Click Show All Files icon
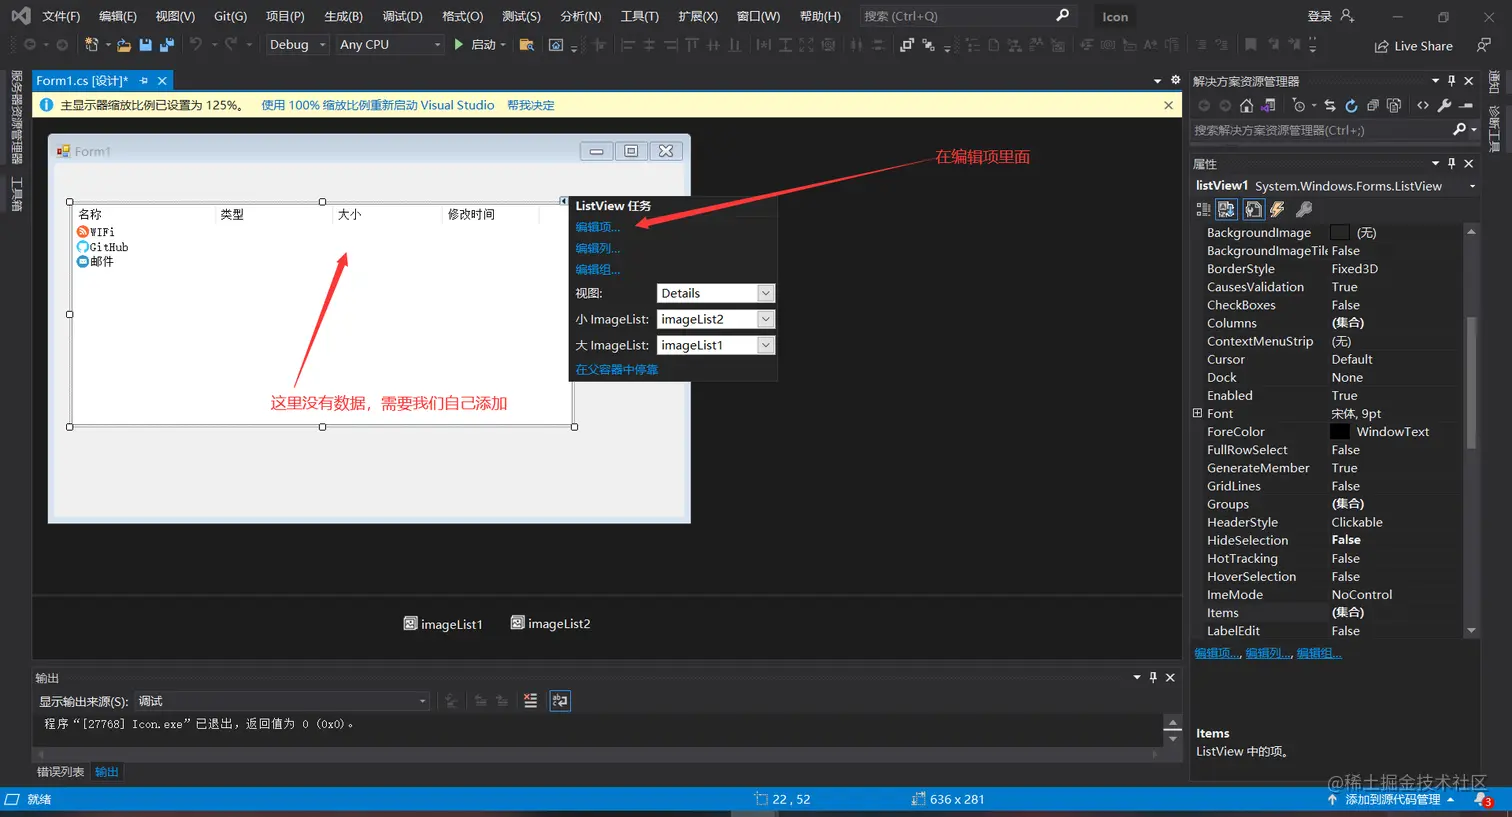Viewport: 1512px width, 817px height. [1394, 105]
